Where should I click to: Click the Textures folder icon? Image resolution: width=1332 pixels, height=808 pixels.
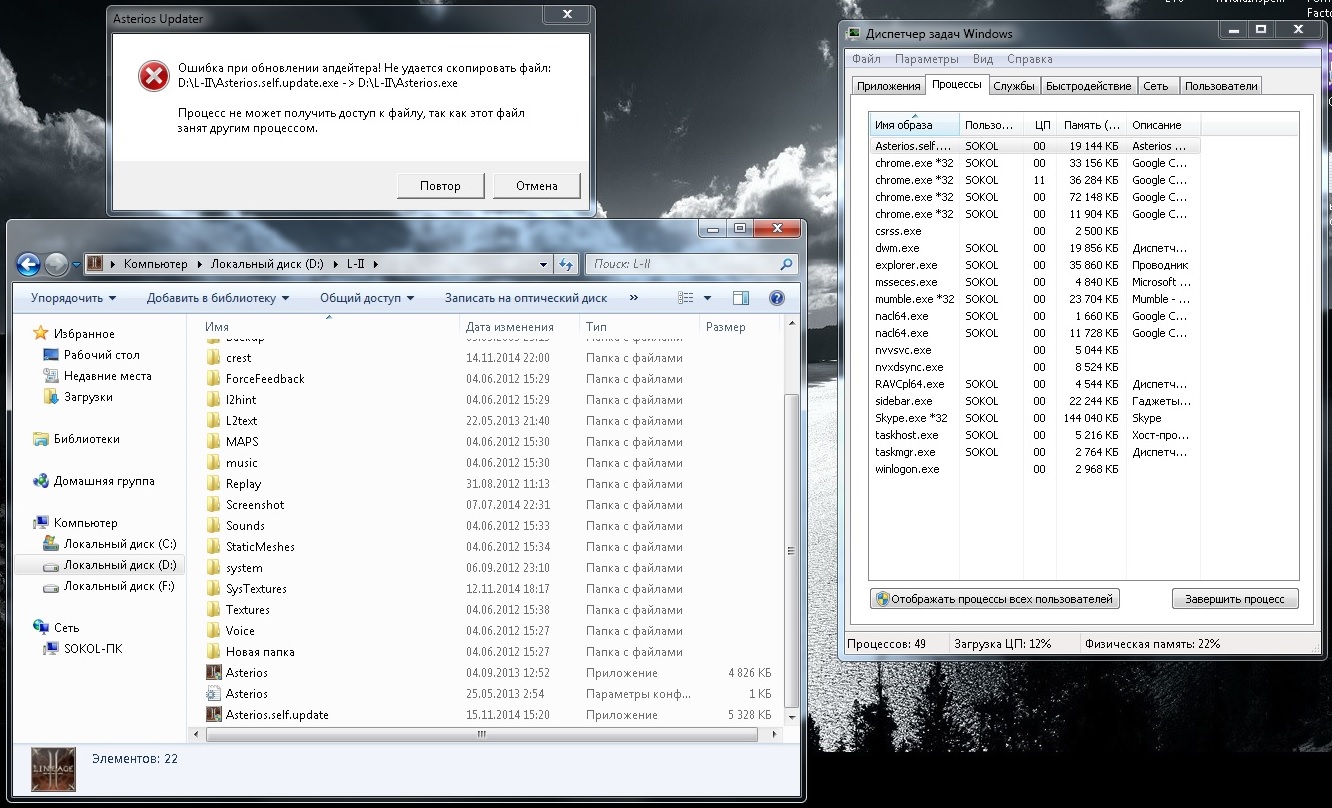[213, 609]
